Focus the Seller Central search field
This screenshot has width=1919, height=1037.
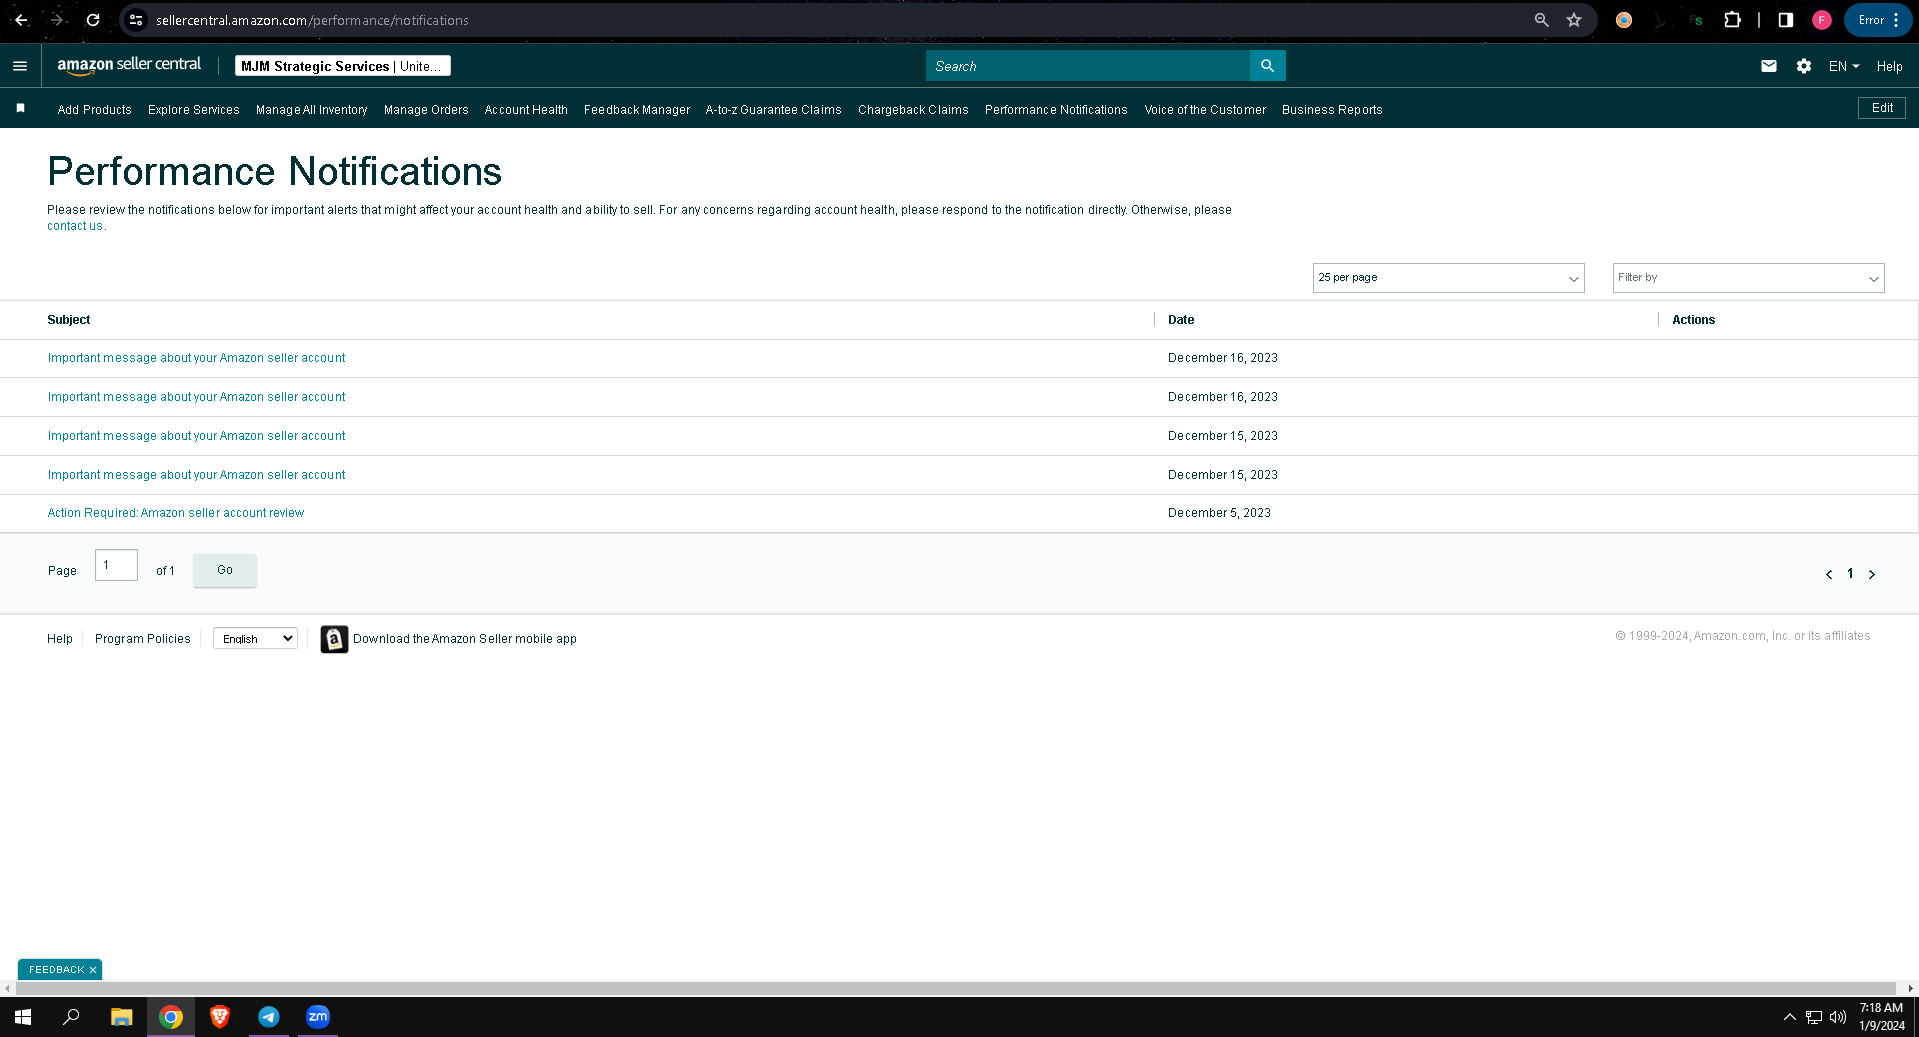(x=1088, y=66)
